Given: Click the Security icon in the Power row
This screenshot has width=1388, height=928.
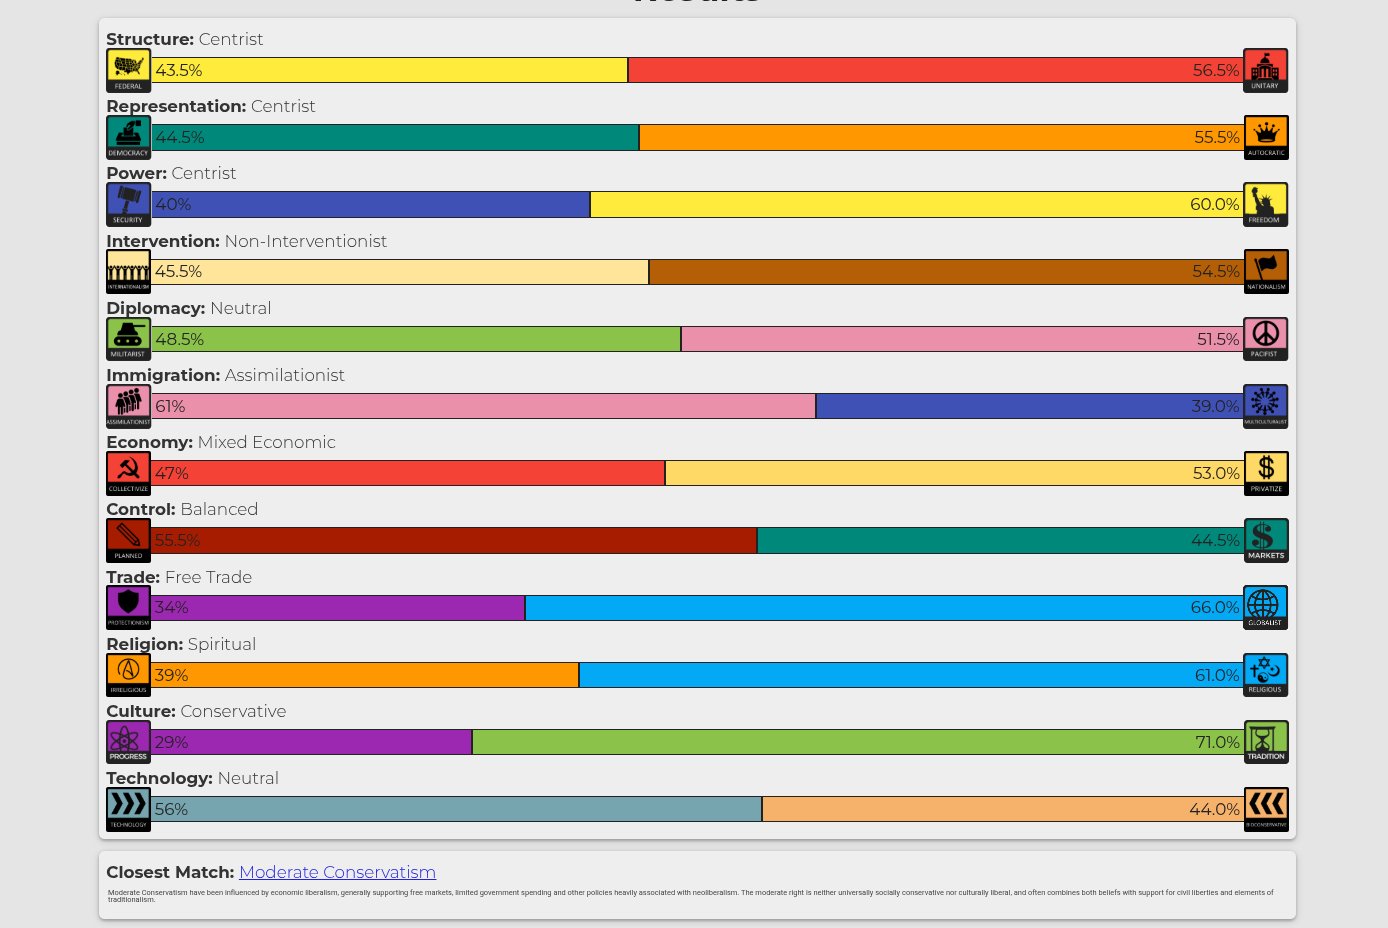Looking at the screenshot, I should [128, 204].
